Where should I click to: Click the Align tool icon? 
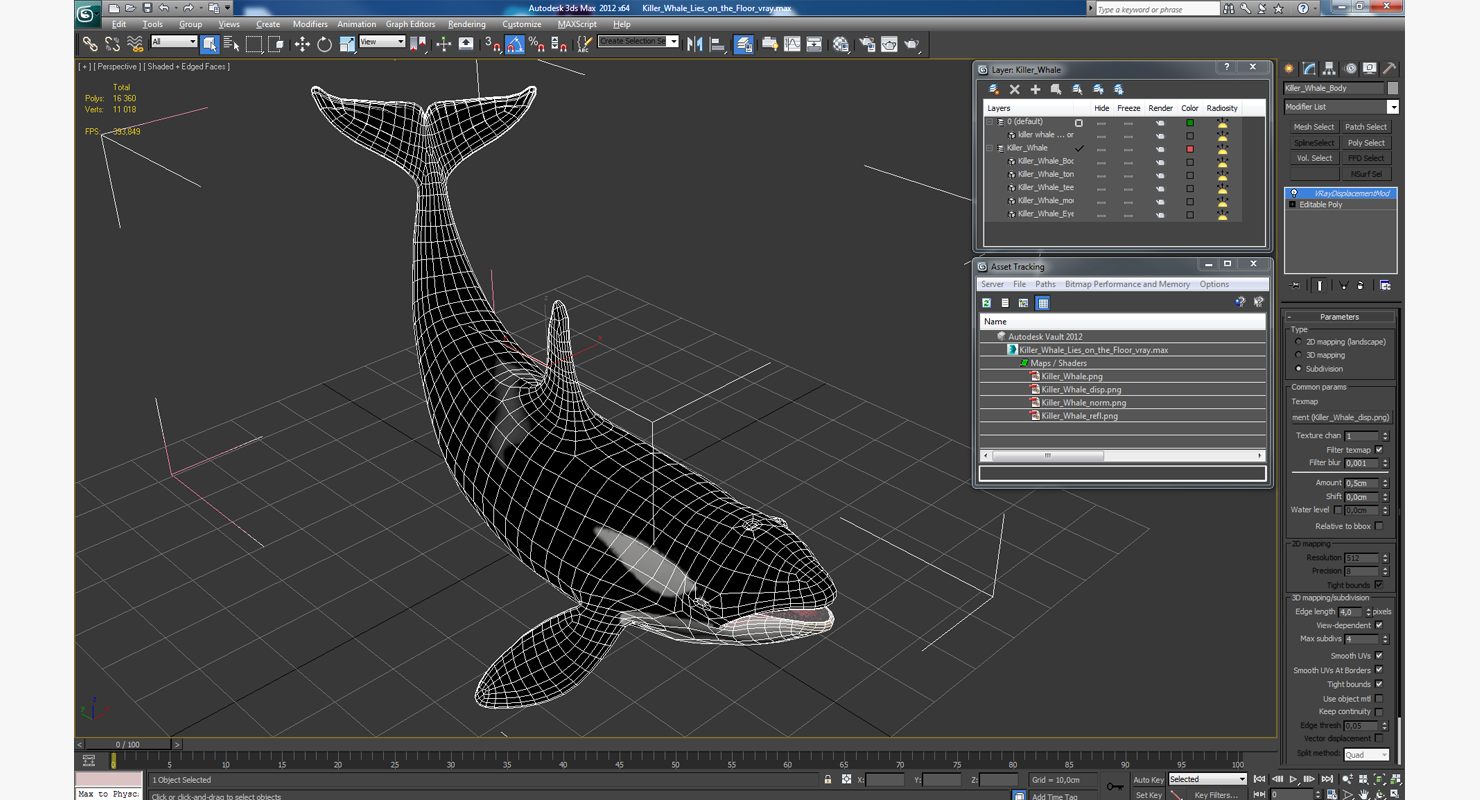[x=717, y=44]
